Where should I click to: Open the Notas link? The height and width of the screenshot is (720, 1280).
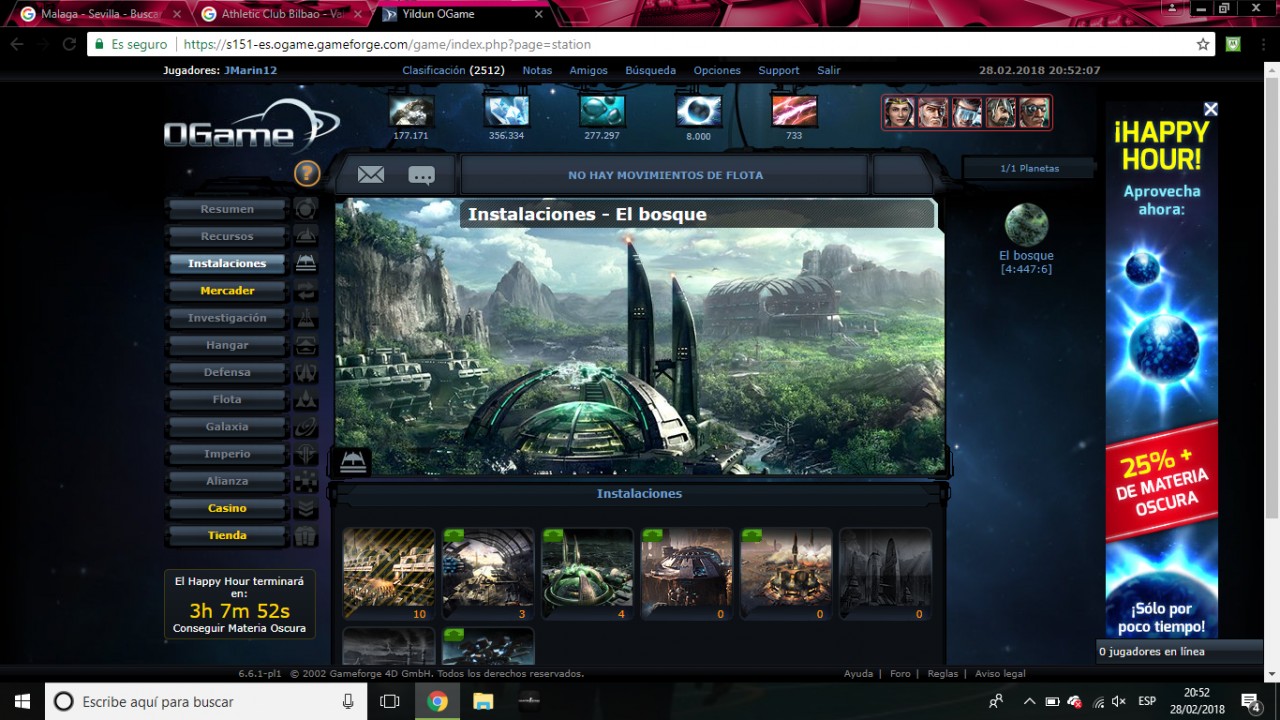point(537,71)
